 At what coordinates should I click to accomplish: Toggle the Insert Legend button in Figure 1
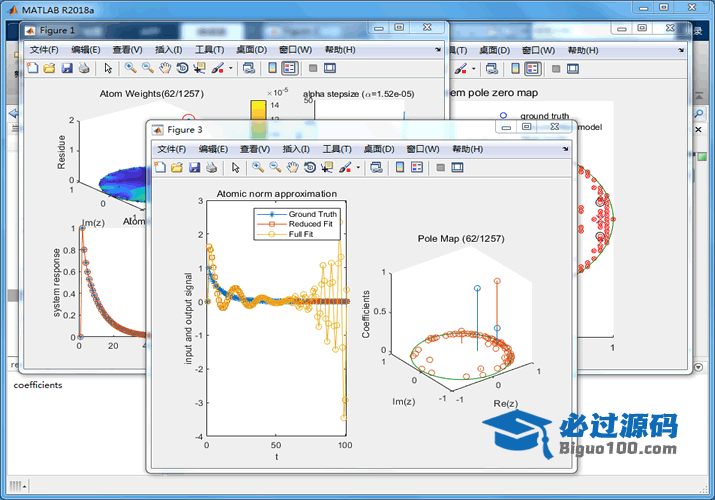pyautogui.click(x=289, y=68)
